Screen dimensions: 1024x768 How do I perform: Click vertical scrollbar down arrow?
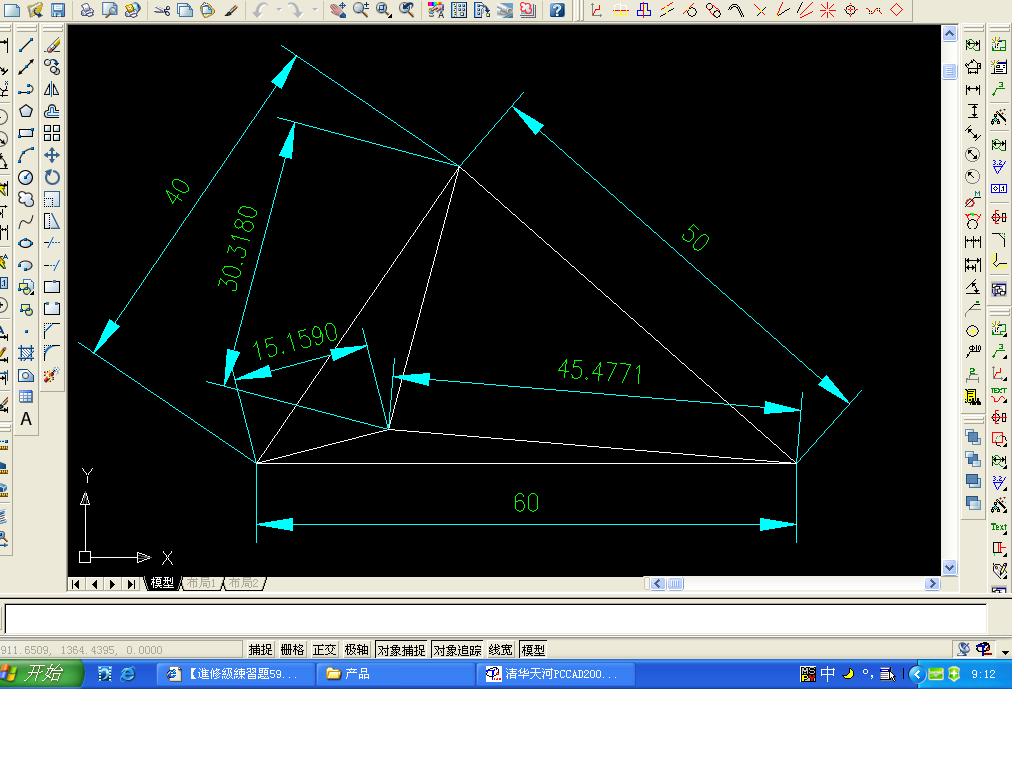950,568
